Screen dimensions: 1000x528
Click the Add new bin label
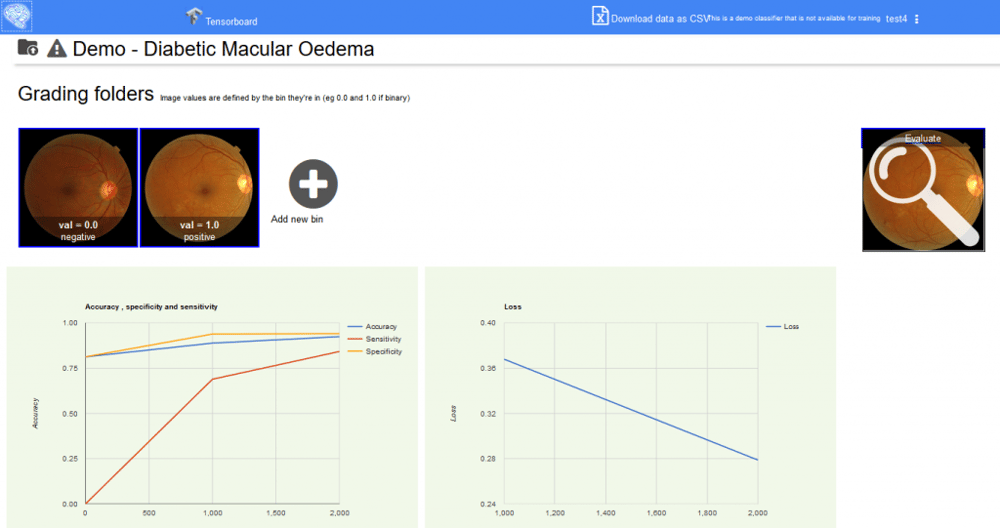pyautogui.click(x=297, y=219)
